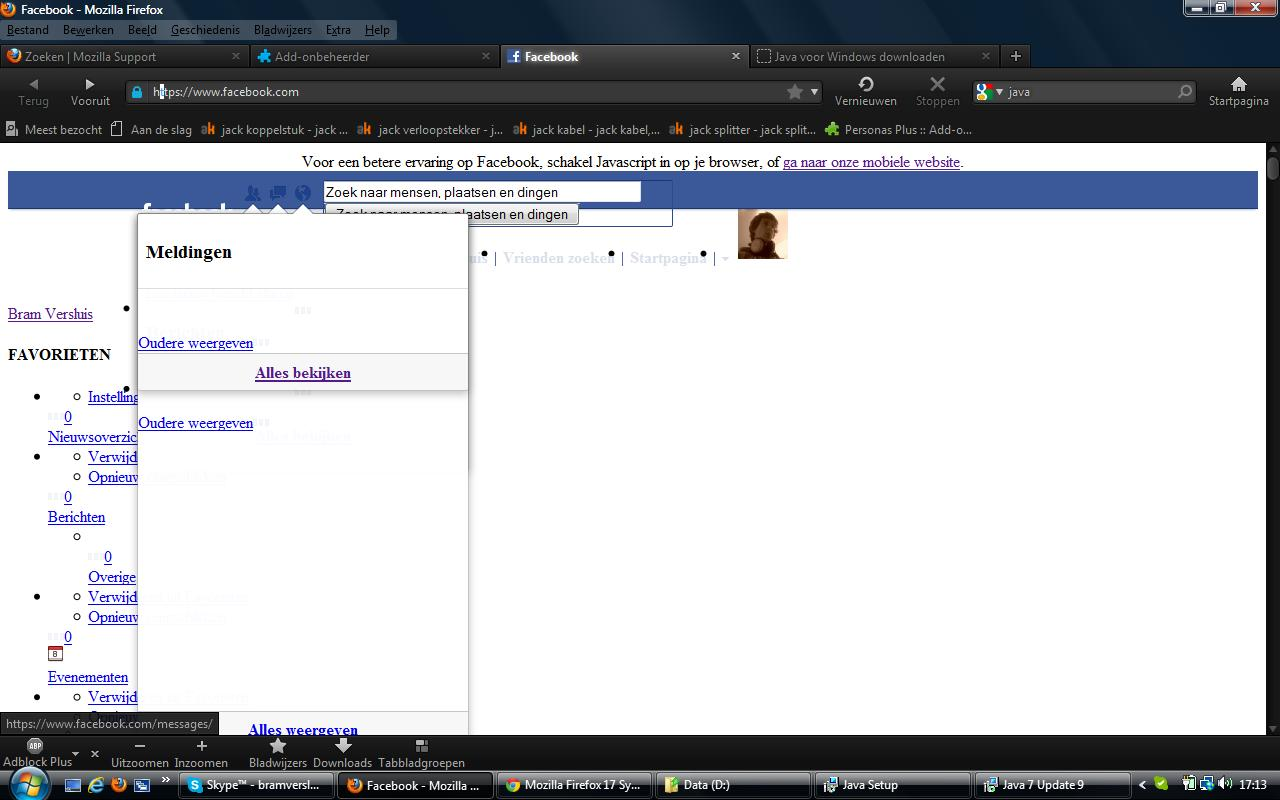The height and width of the screenshot is (800, 1280).
Task: Open the Extra menu
Action: 338,30
